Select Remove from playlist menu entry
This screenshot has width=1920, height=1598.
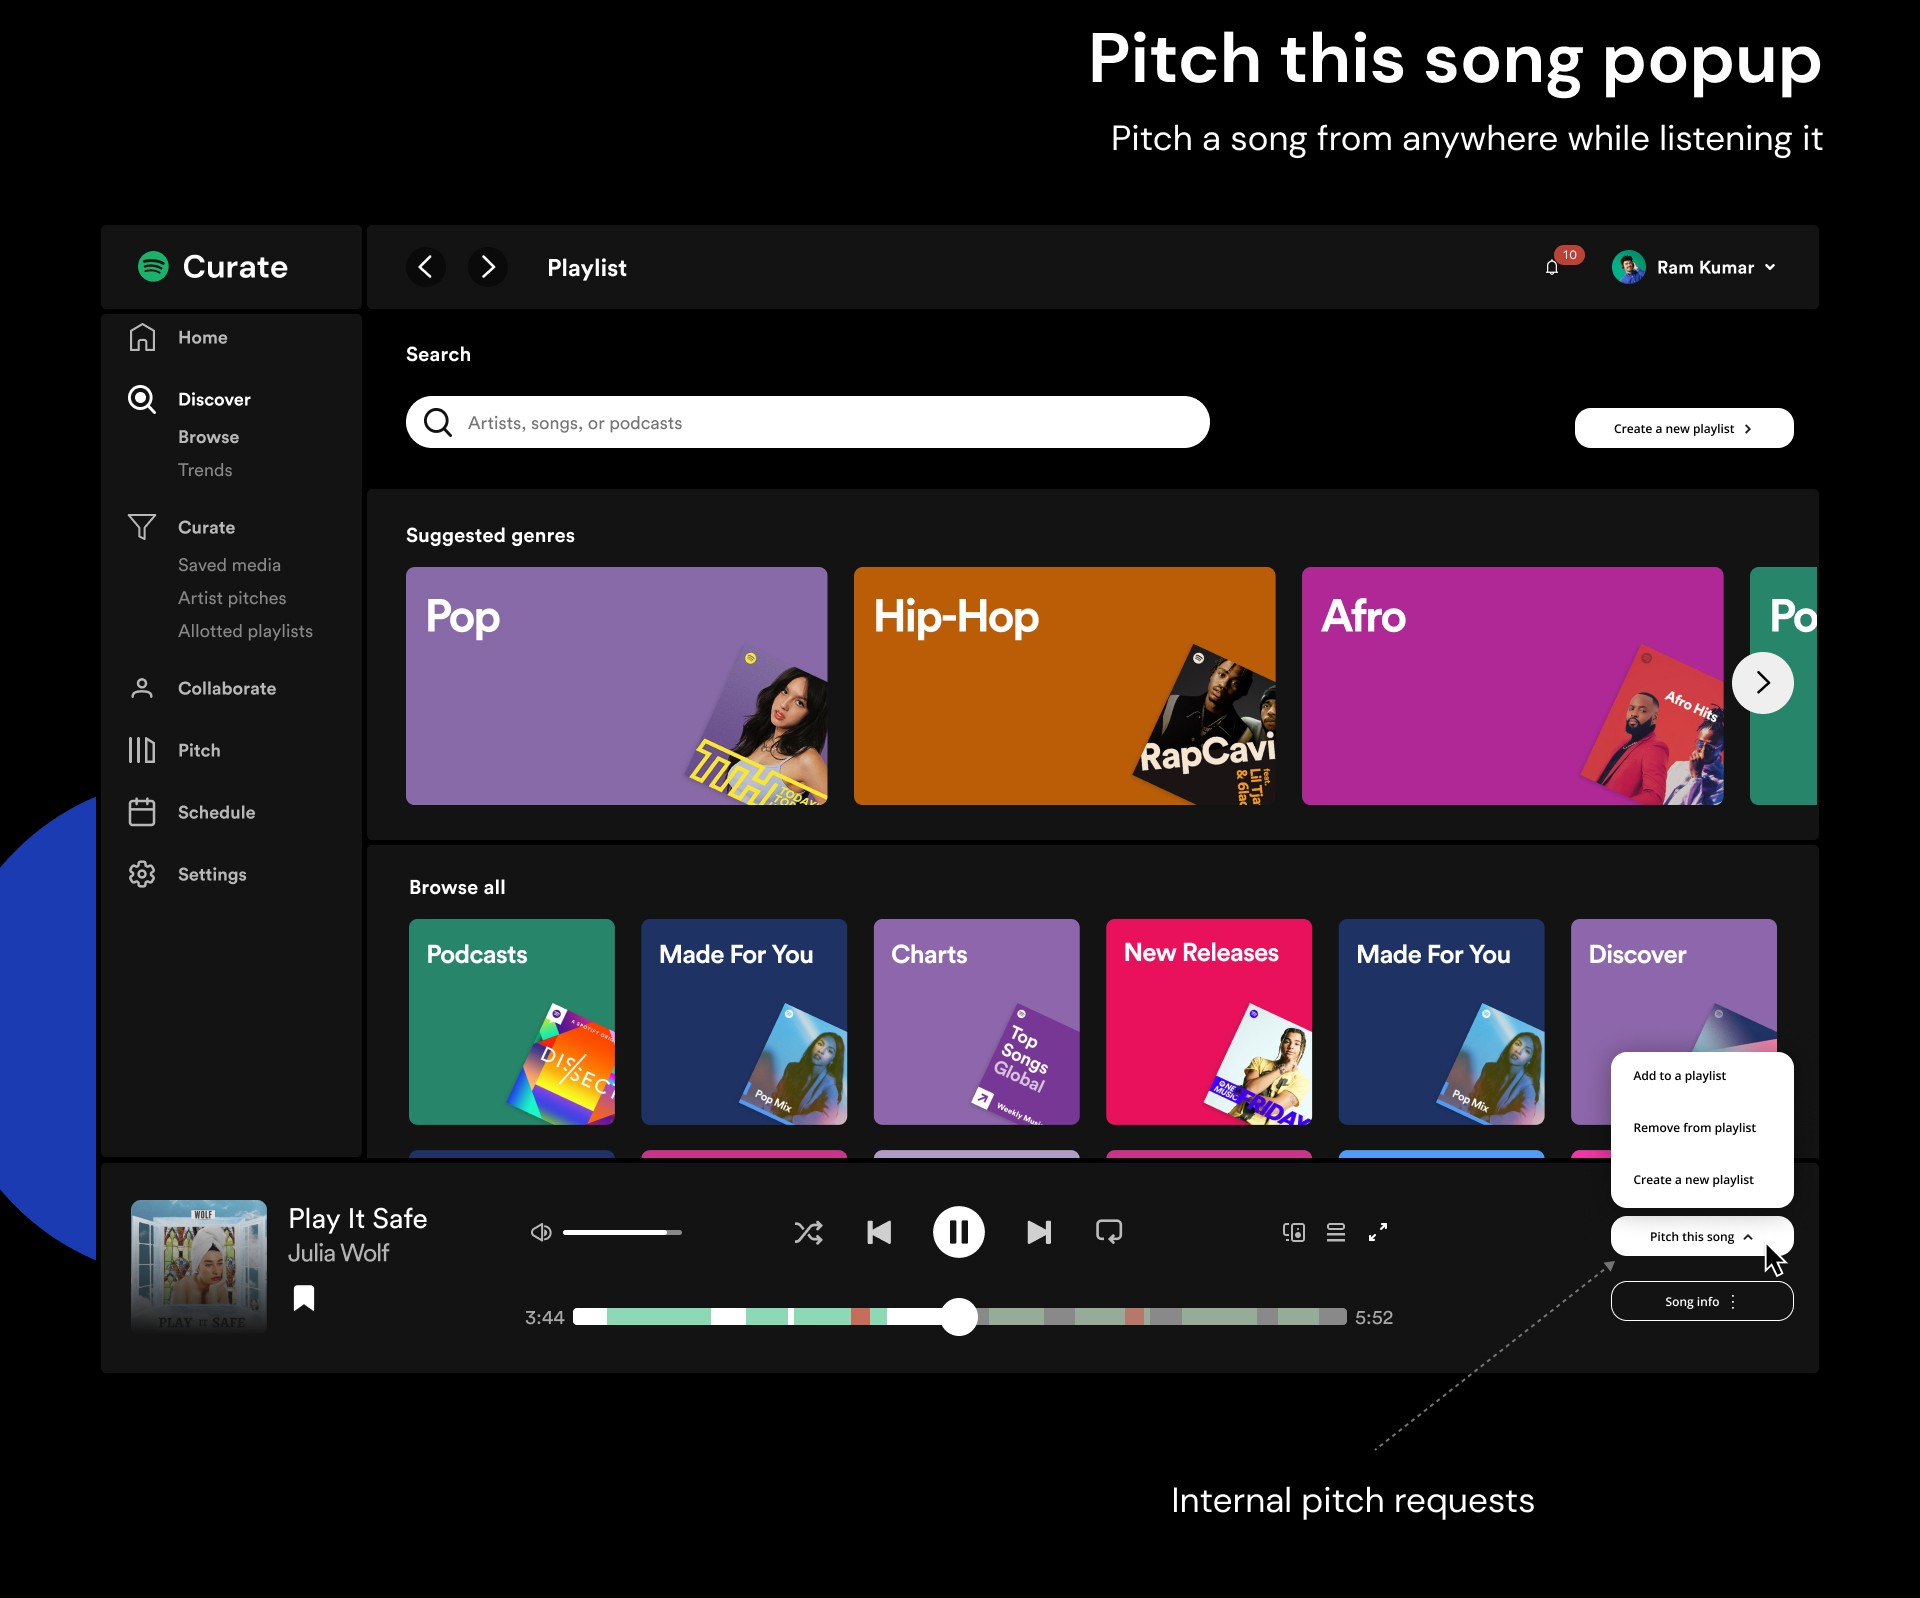(1694, 1128)
